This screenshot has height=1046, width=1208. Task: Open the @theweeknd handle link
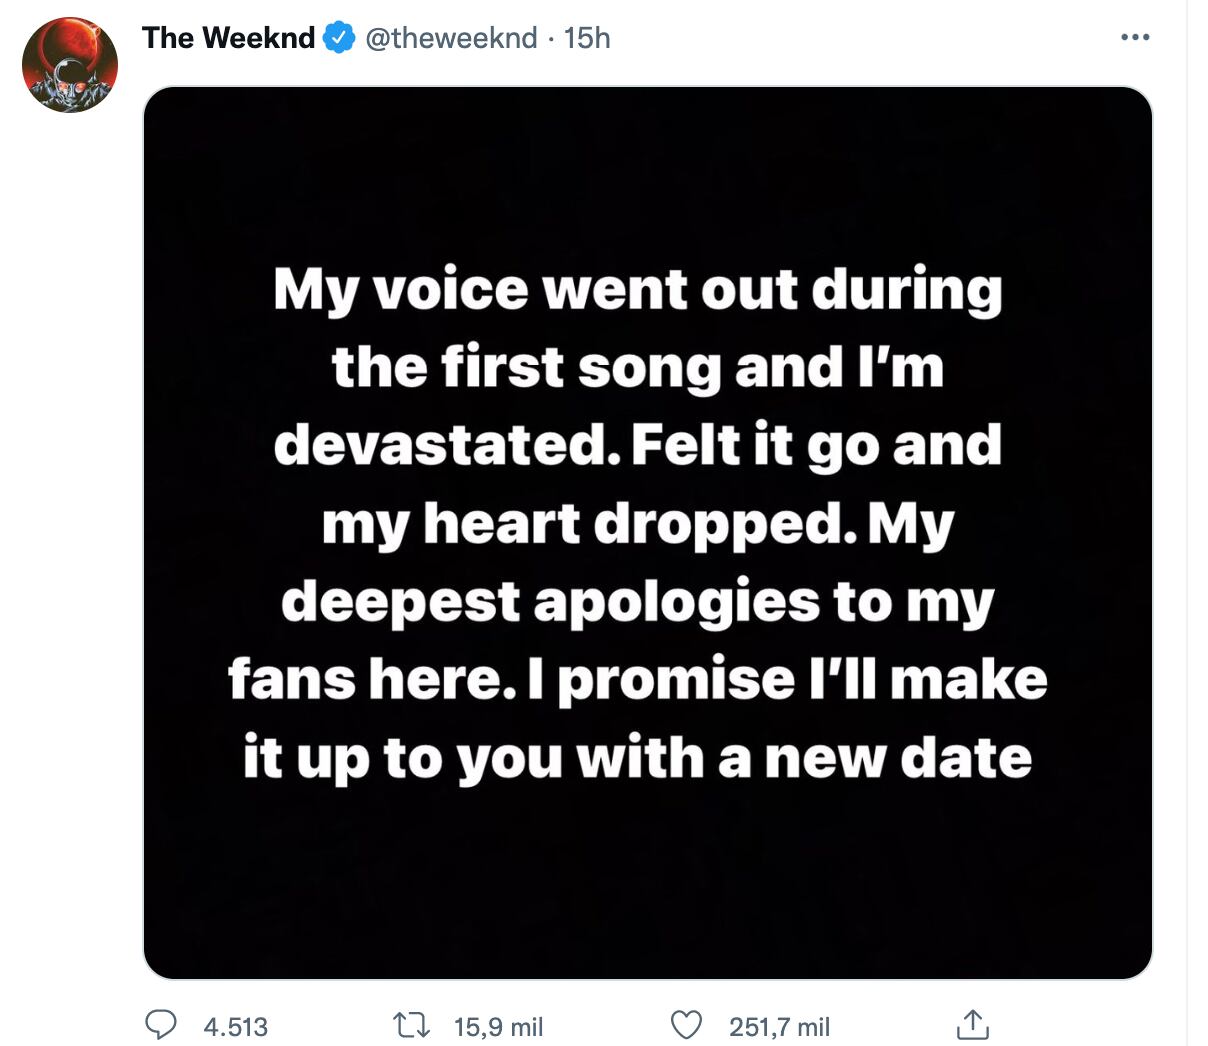pyautogui.click(x=451, y=38)
